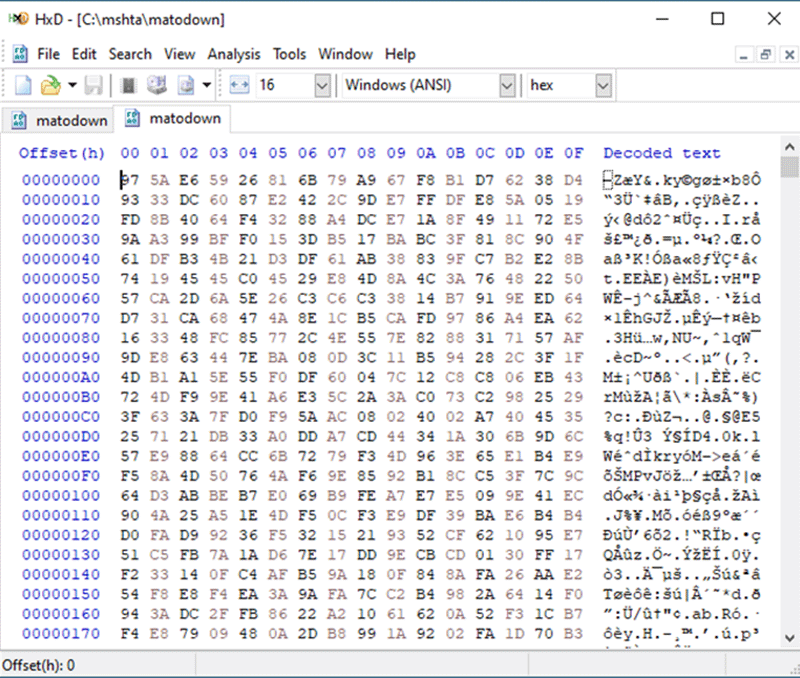This screenshot has width=800, height=678.
Task: Click byte D0 at start of row 00000120
Action: (130, 535)
